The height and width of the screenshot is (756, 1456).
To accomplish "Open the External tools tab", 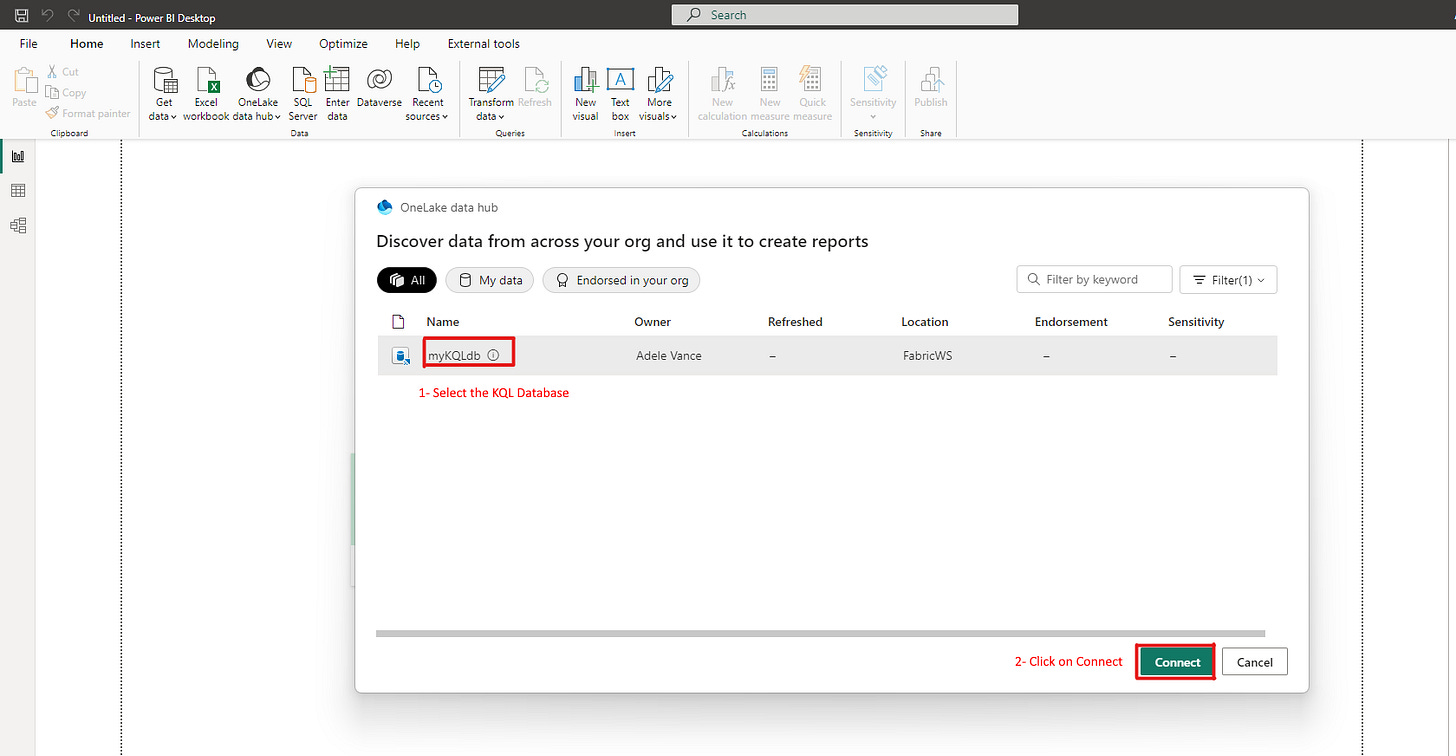I will 483,43.
